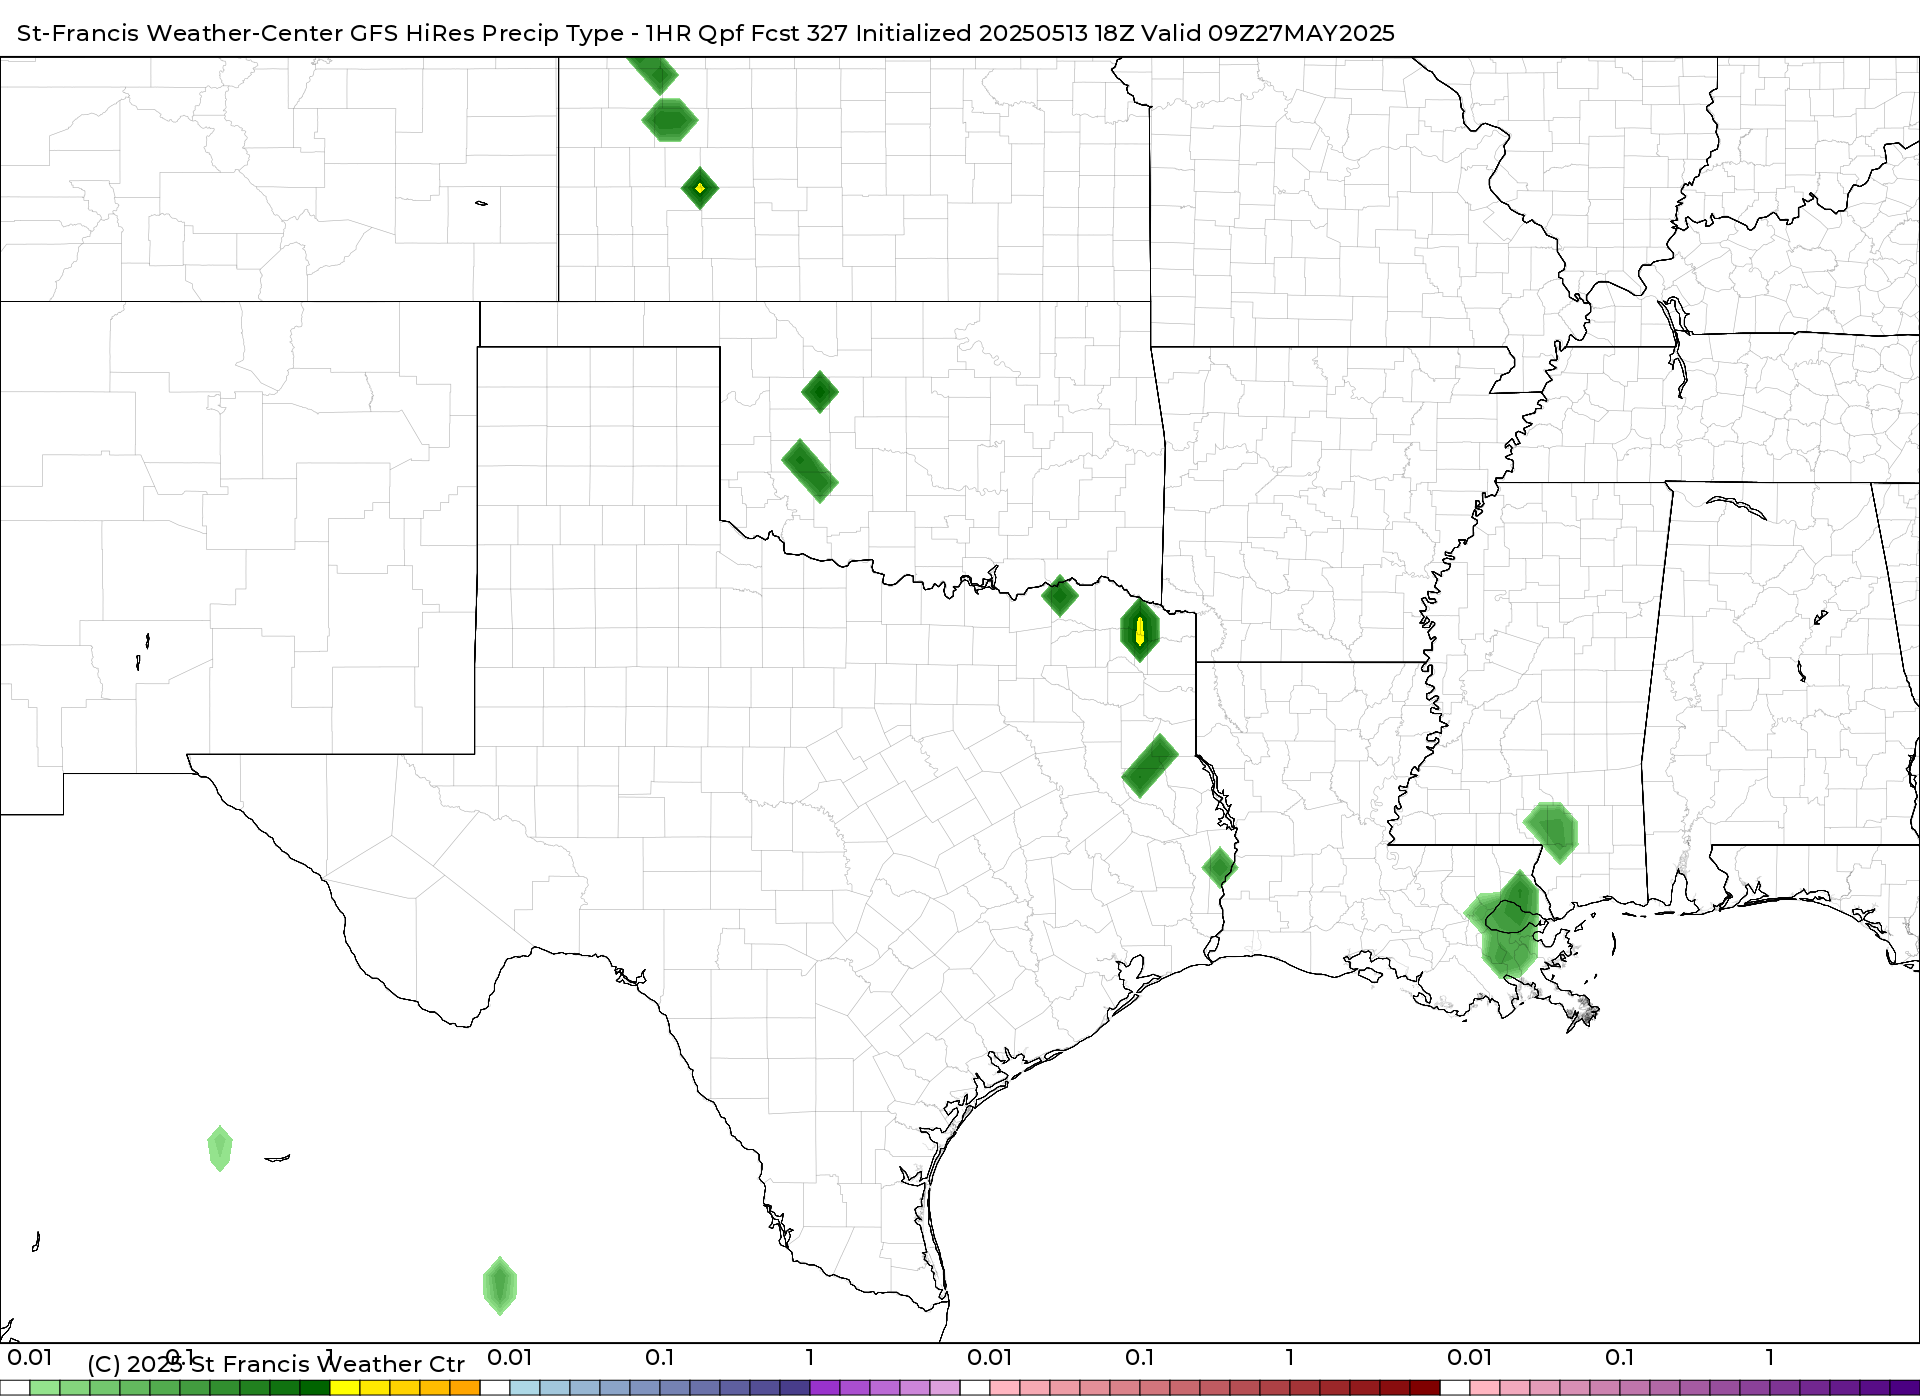The image size is (1920, 1400).
Task: Click the yellow-core diamond rain cell in Kansas
Action: (700, 188)
